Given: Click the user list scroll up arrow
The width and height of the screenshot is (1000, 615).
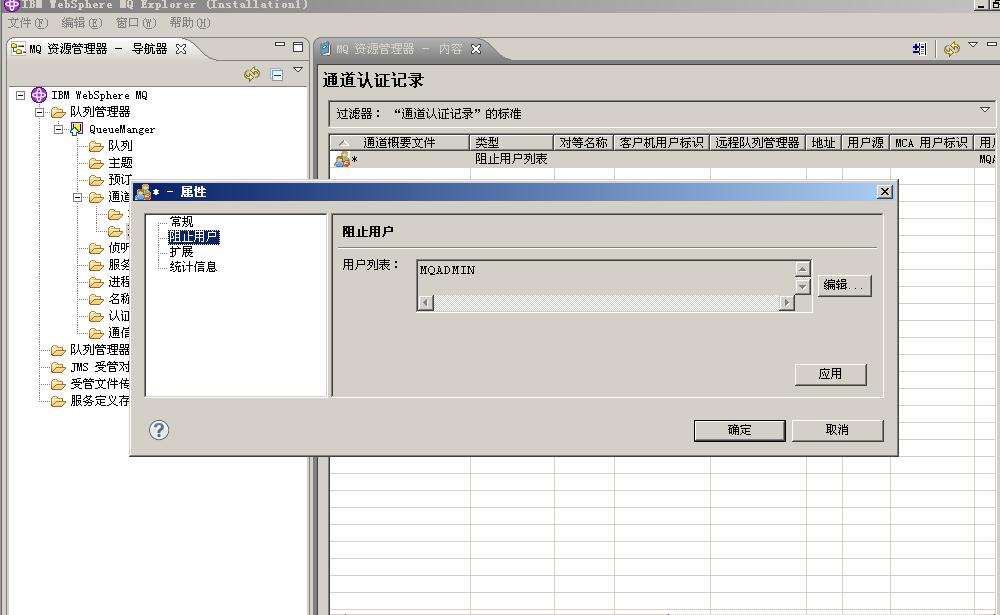Looking at the screenshot, I should tap(802, 268).
